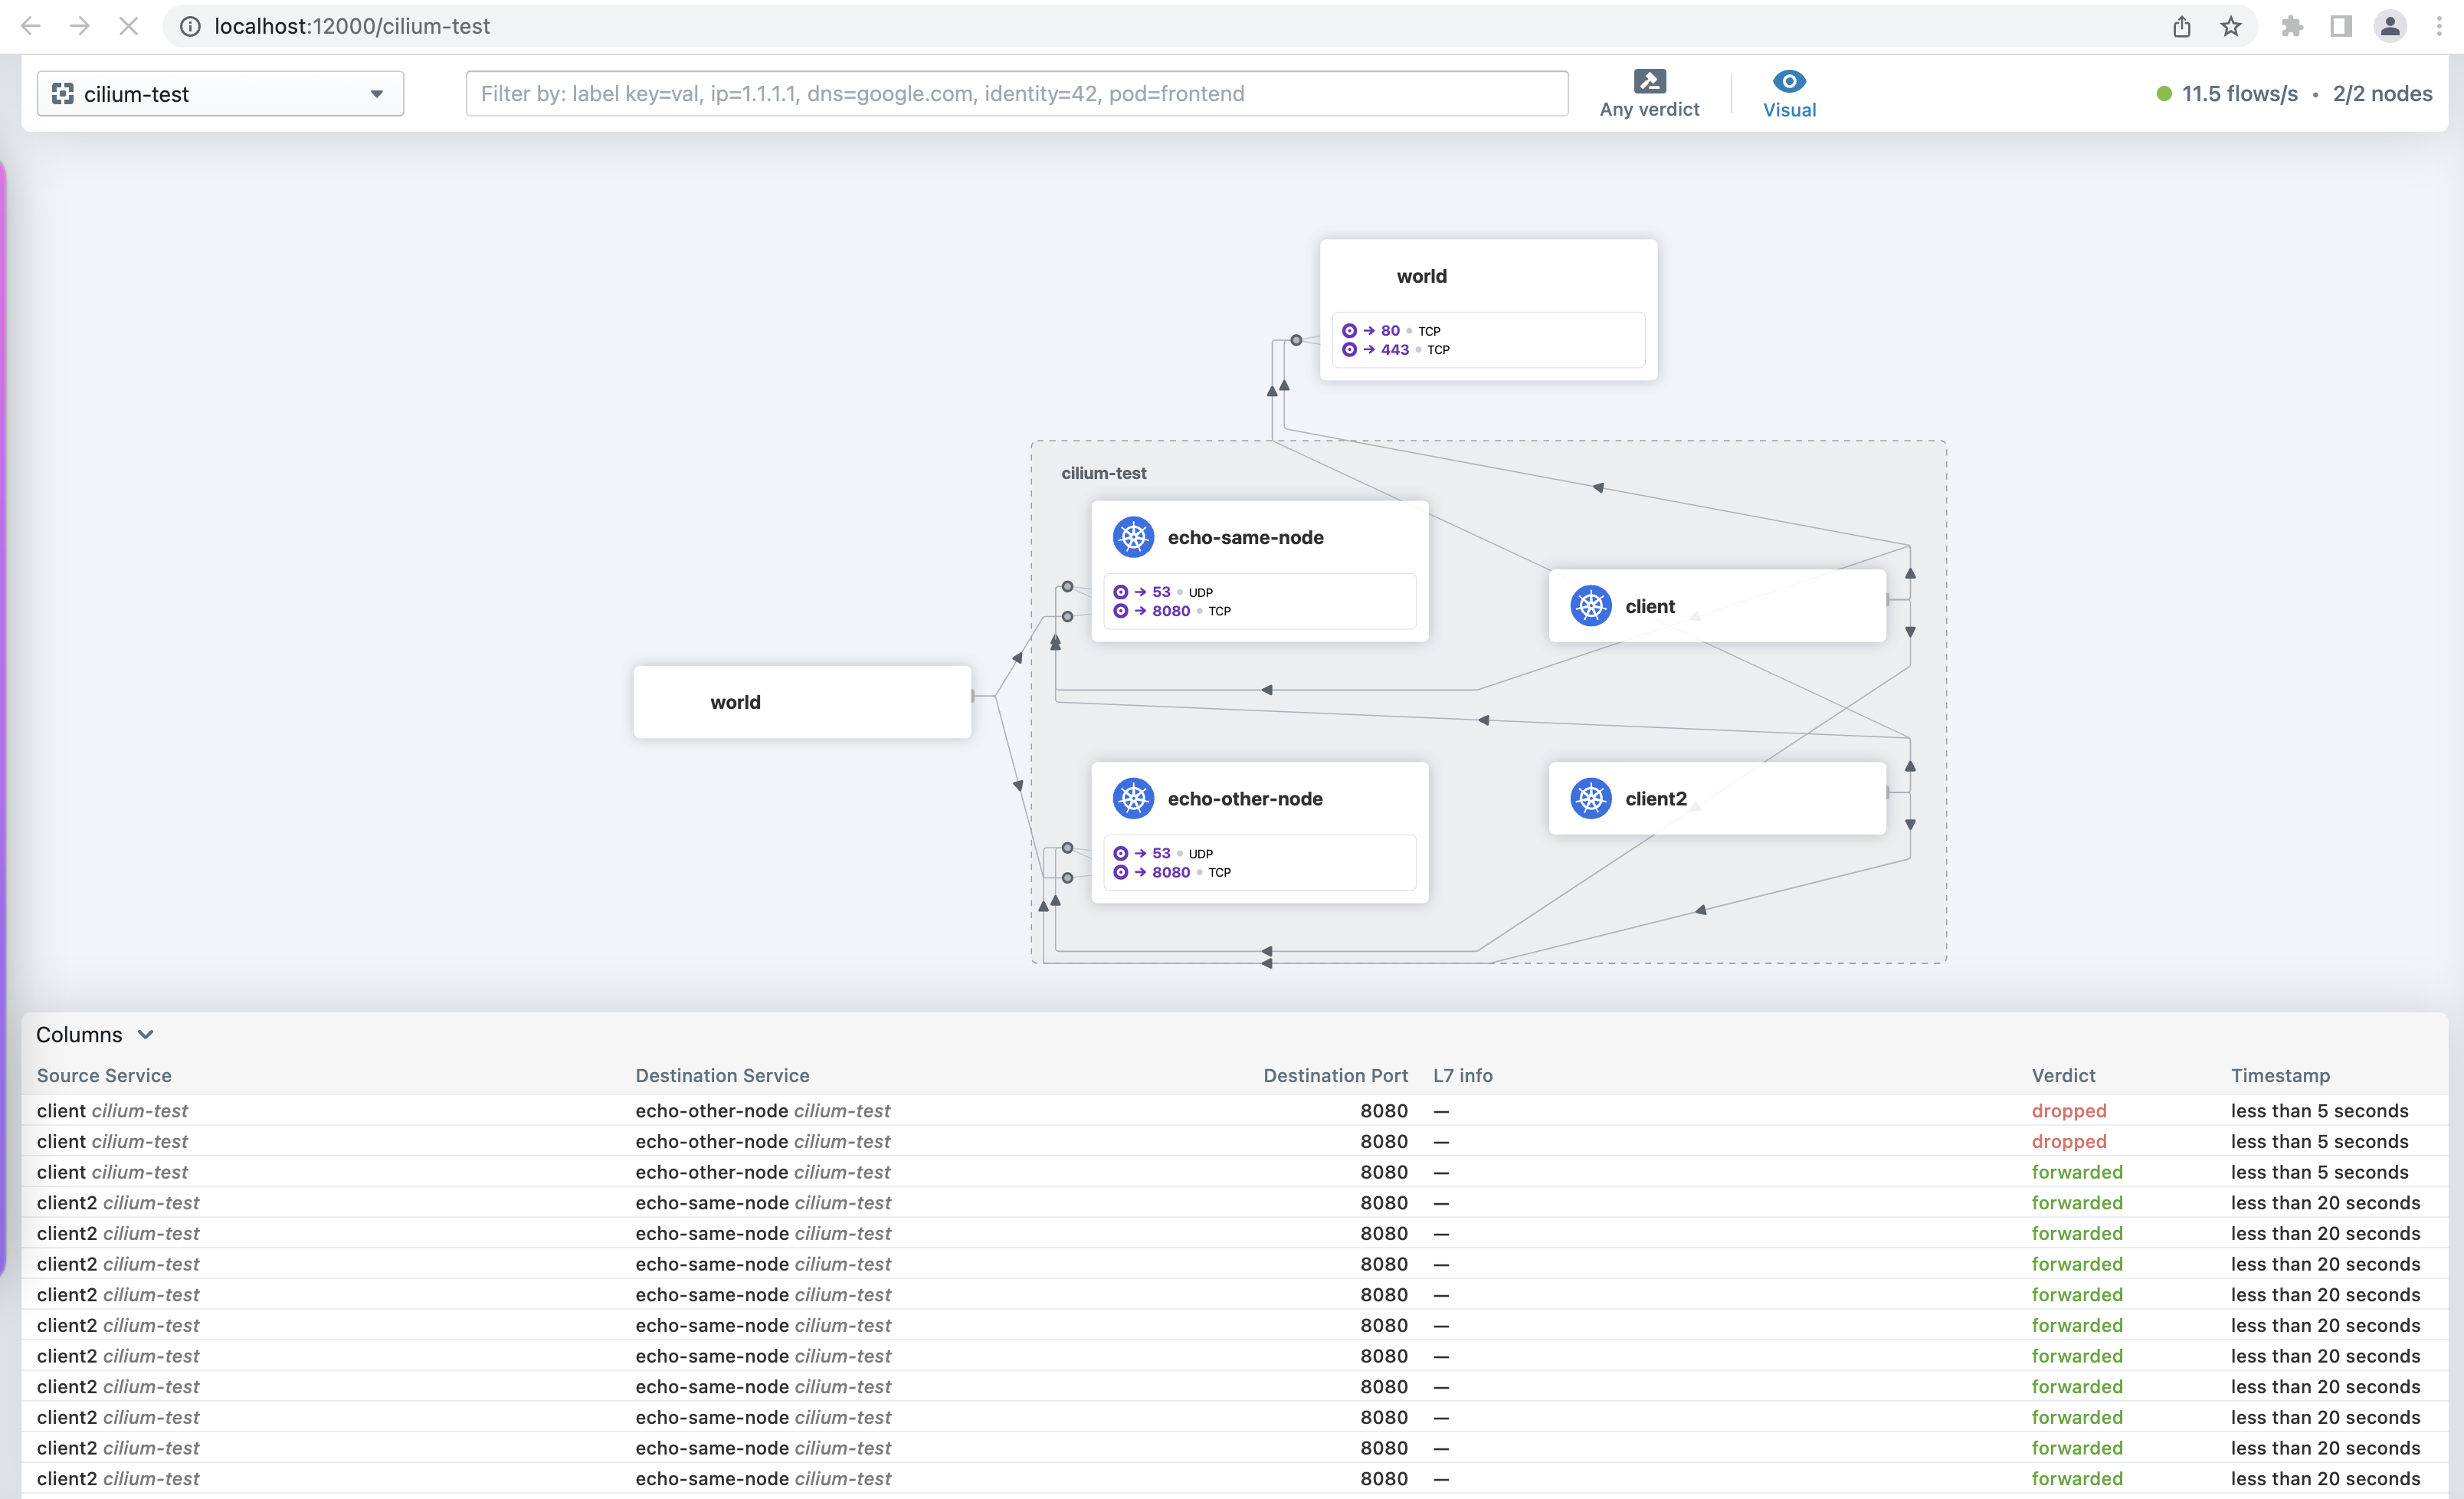Open the cilium-test namespace dropdown
Screen dimensions: 2464x1499
pos(220,94)
